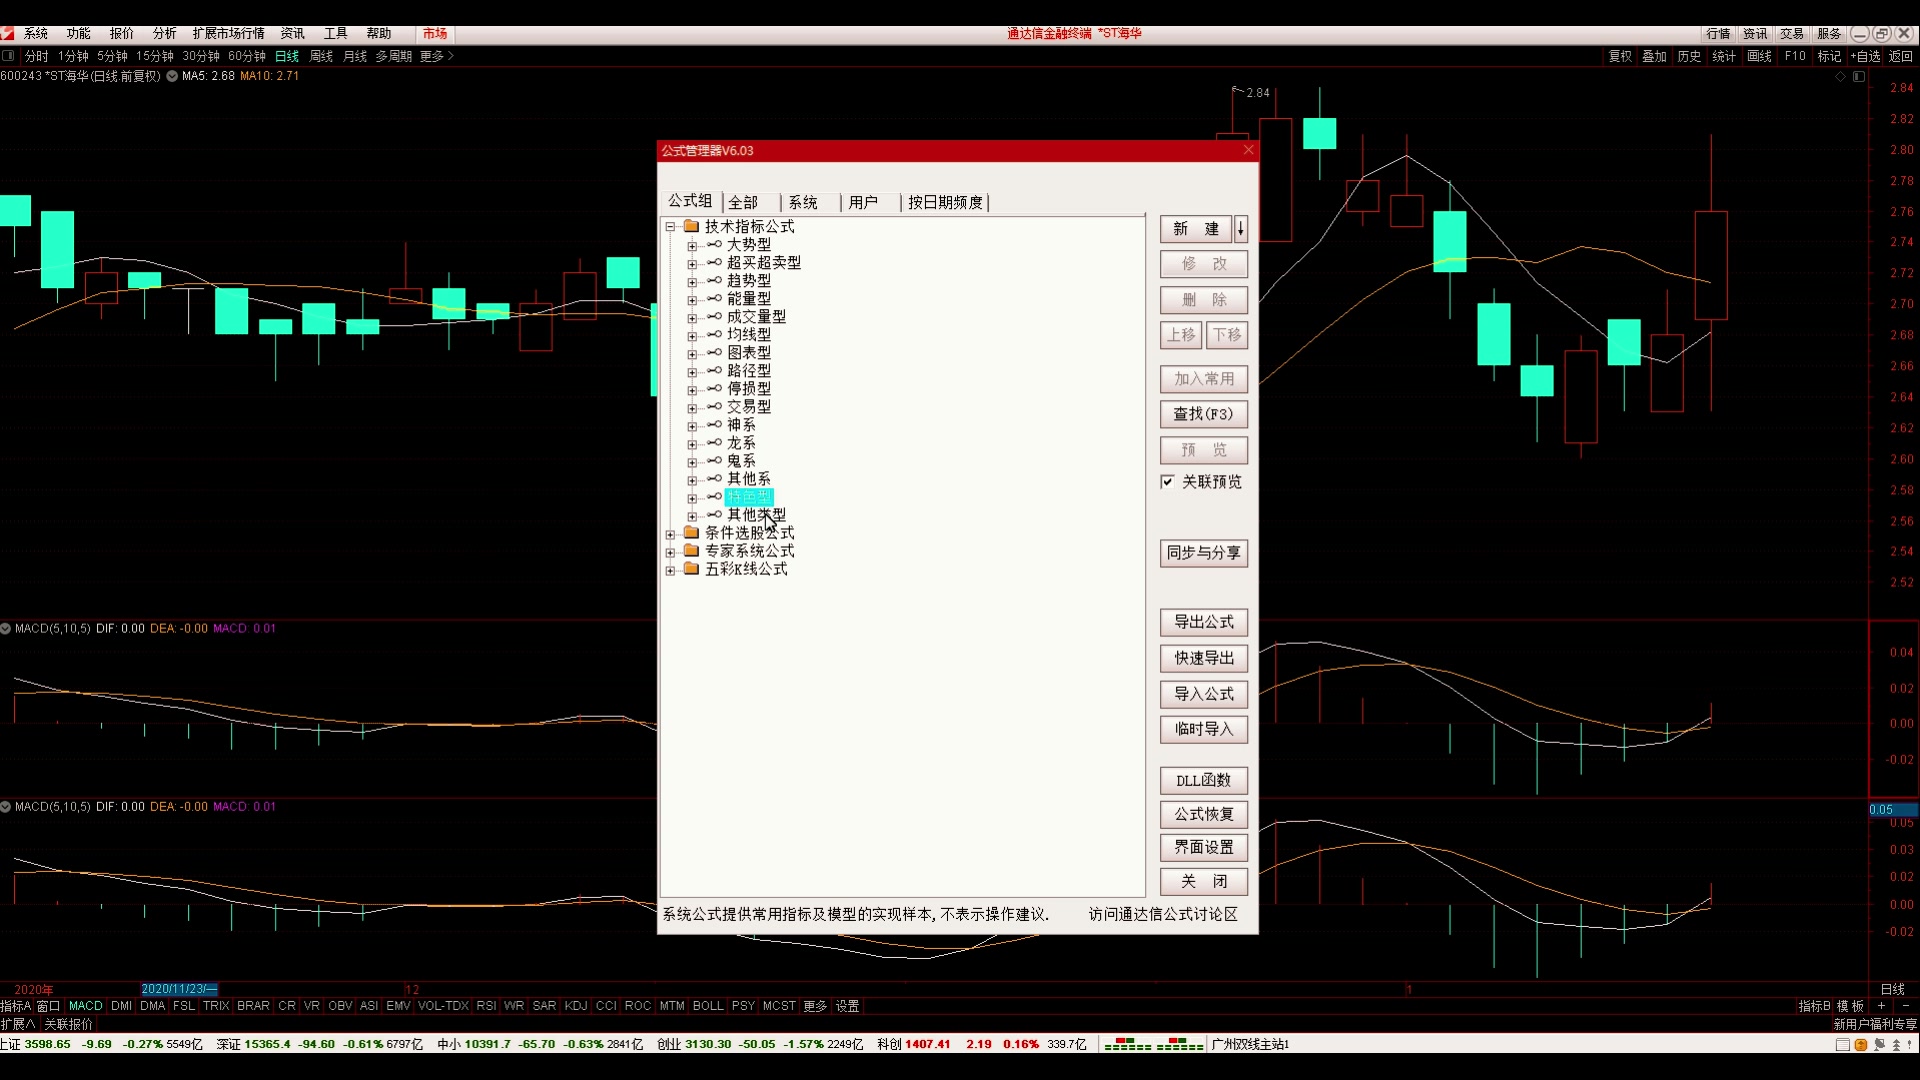This screenshot has height=1080, width=1920.
Task: Open the 访问通达信公式讨论区 link
Action: (x=1163, y=915)
